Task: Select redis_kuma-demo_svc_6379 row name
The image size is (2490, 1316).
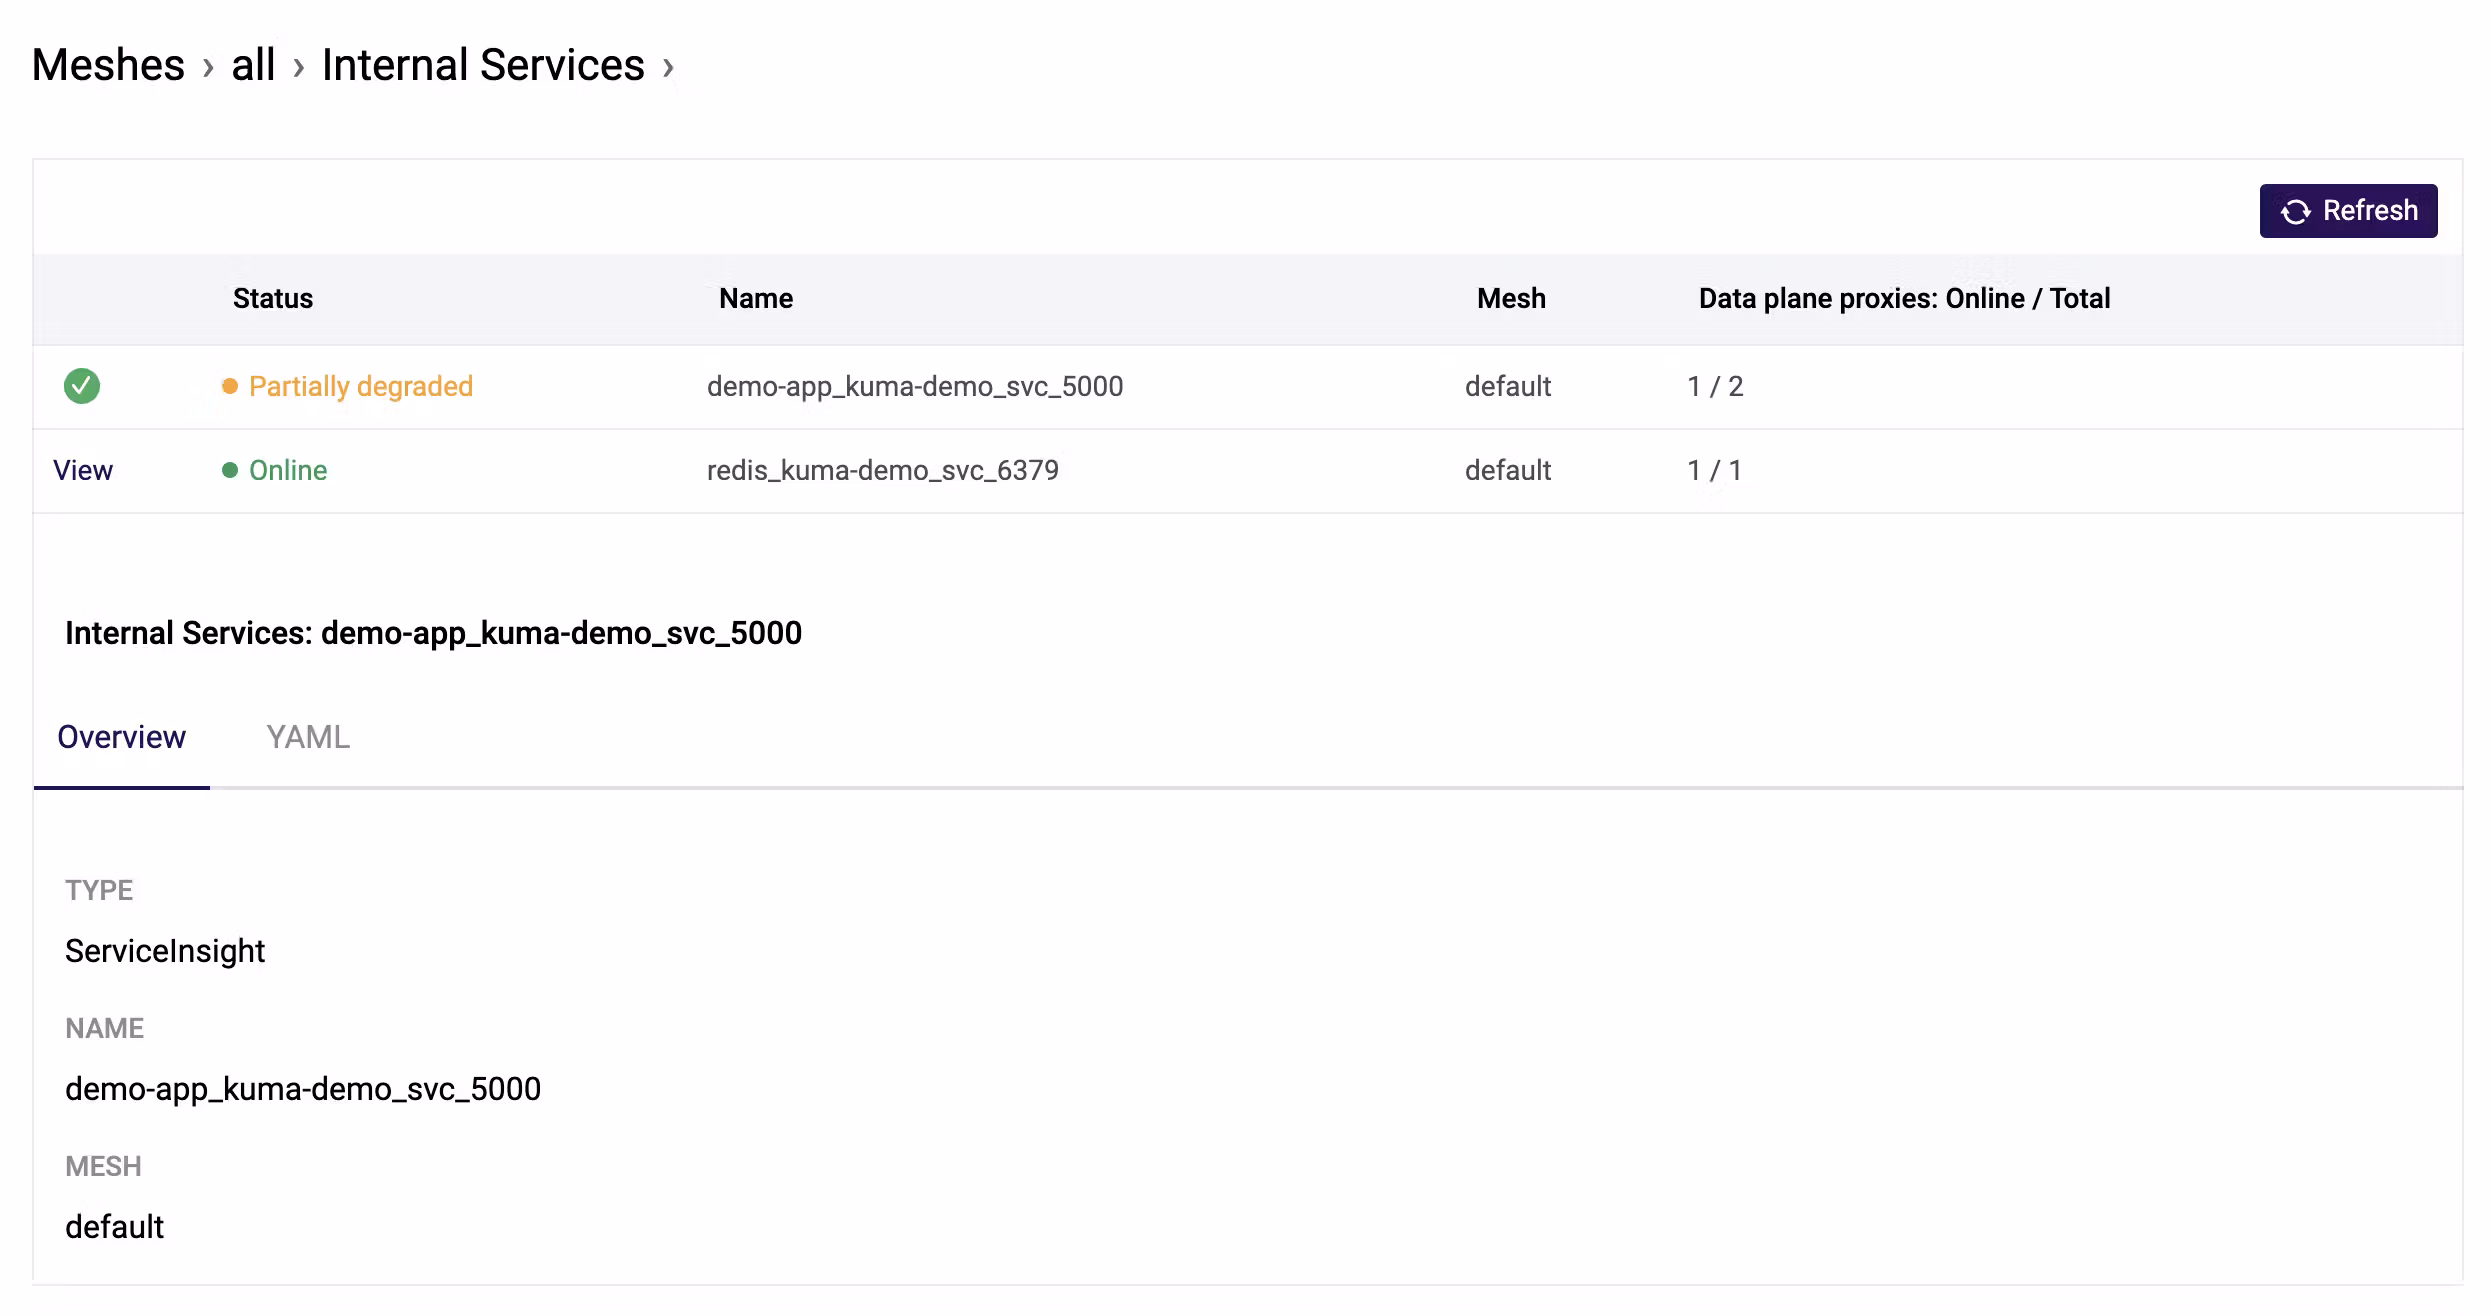Action: pos(882,470)
